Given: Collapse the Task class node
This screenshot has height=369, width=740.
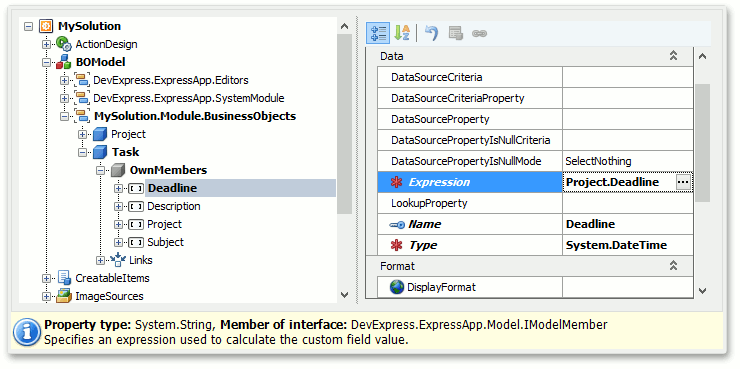Looking at the screenshot, I should point(83,152).
